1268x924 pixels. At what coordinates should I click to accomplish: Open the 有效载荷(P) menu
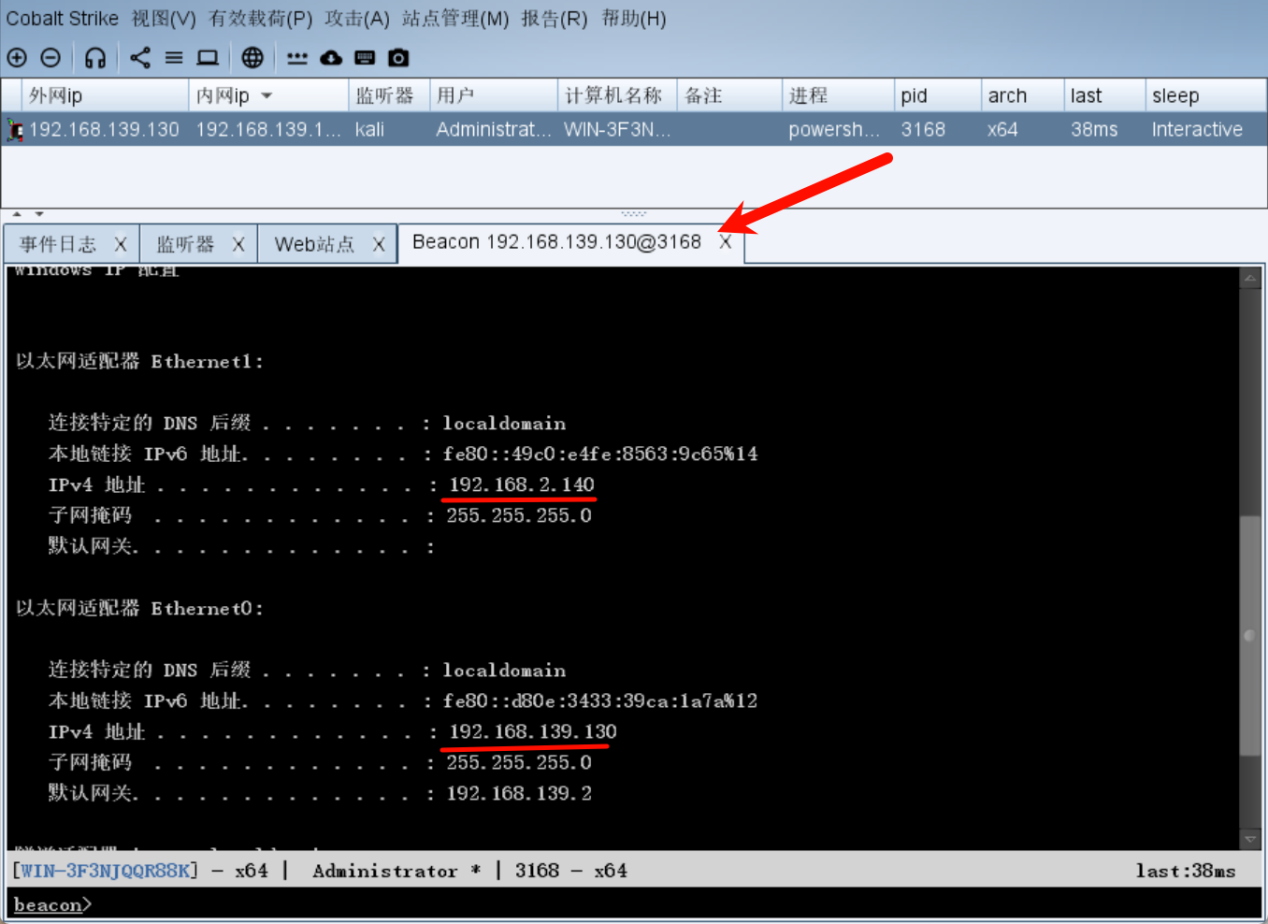point(260,18)
